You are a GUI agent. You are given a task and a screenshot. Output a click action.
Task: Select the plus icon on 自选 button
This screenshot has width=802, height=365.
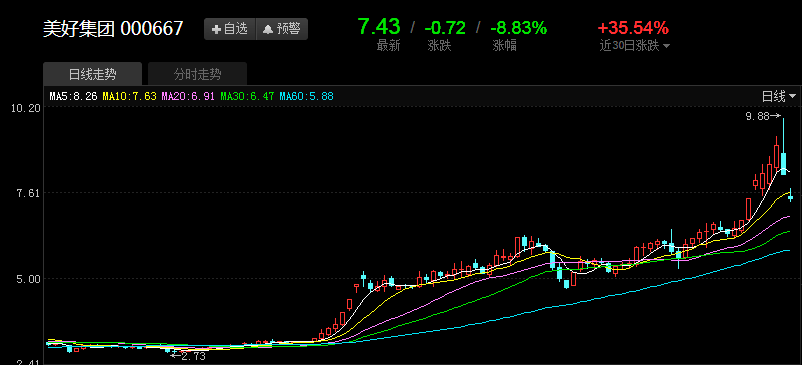pos(217,30)
